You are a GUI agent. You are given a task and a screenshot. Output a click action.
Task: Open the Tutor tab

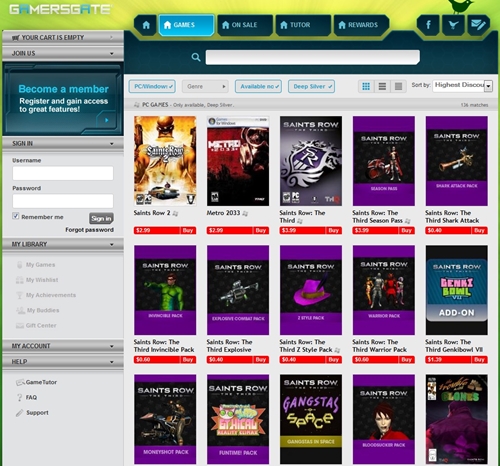pos(303,25)
